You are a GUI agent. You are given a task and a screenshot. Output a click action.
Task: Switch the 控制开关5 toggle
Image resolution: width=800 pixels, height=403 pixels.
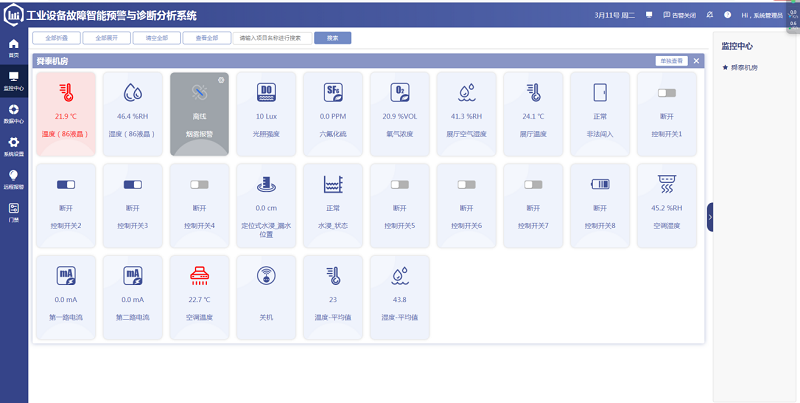pyautogui.click(x=400, y=184)
